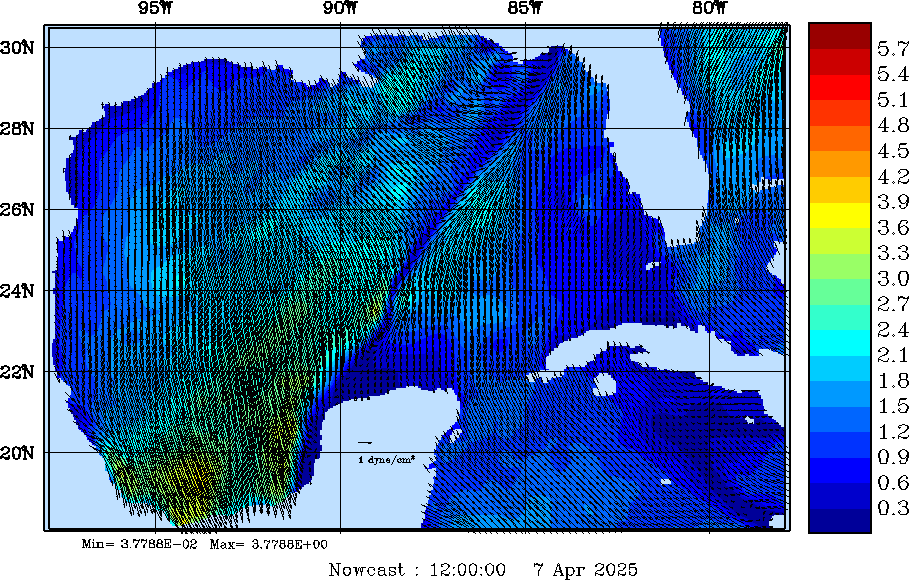
Task: Click the 0.9 colorbar label
Action: [893, 457]
